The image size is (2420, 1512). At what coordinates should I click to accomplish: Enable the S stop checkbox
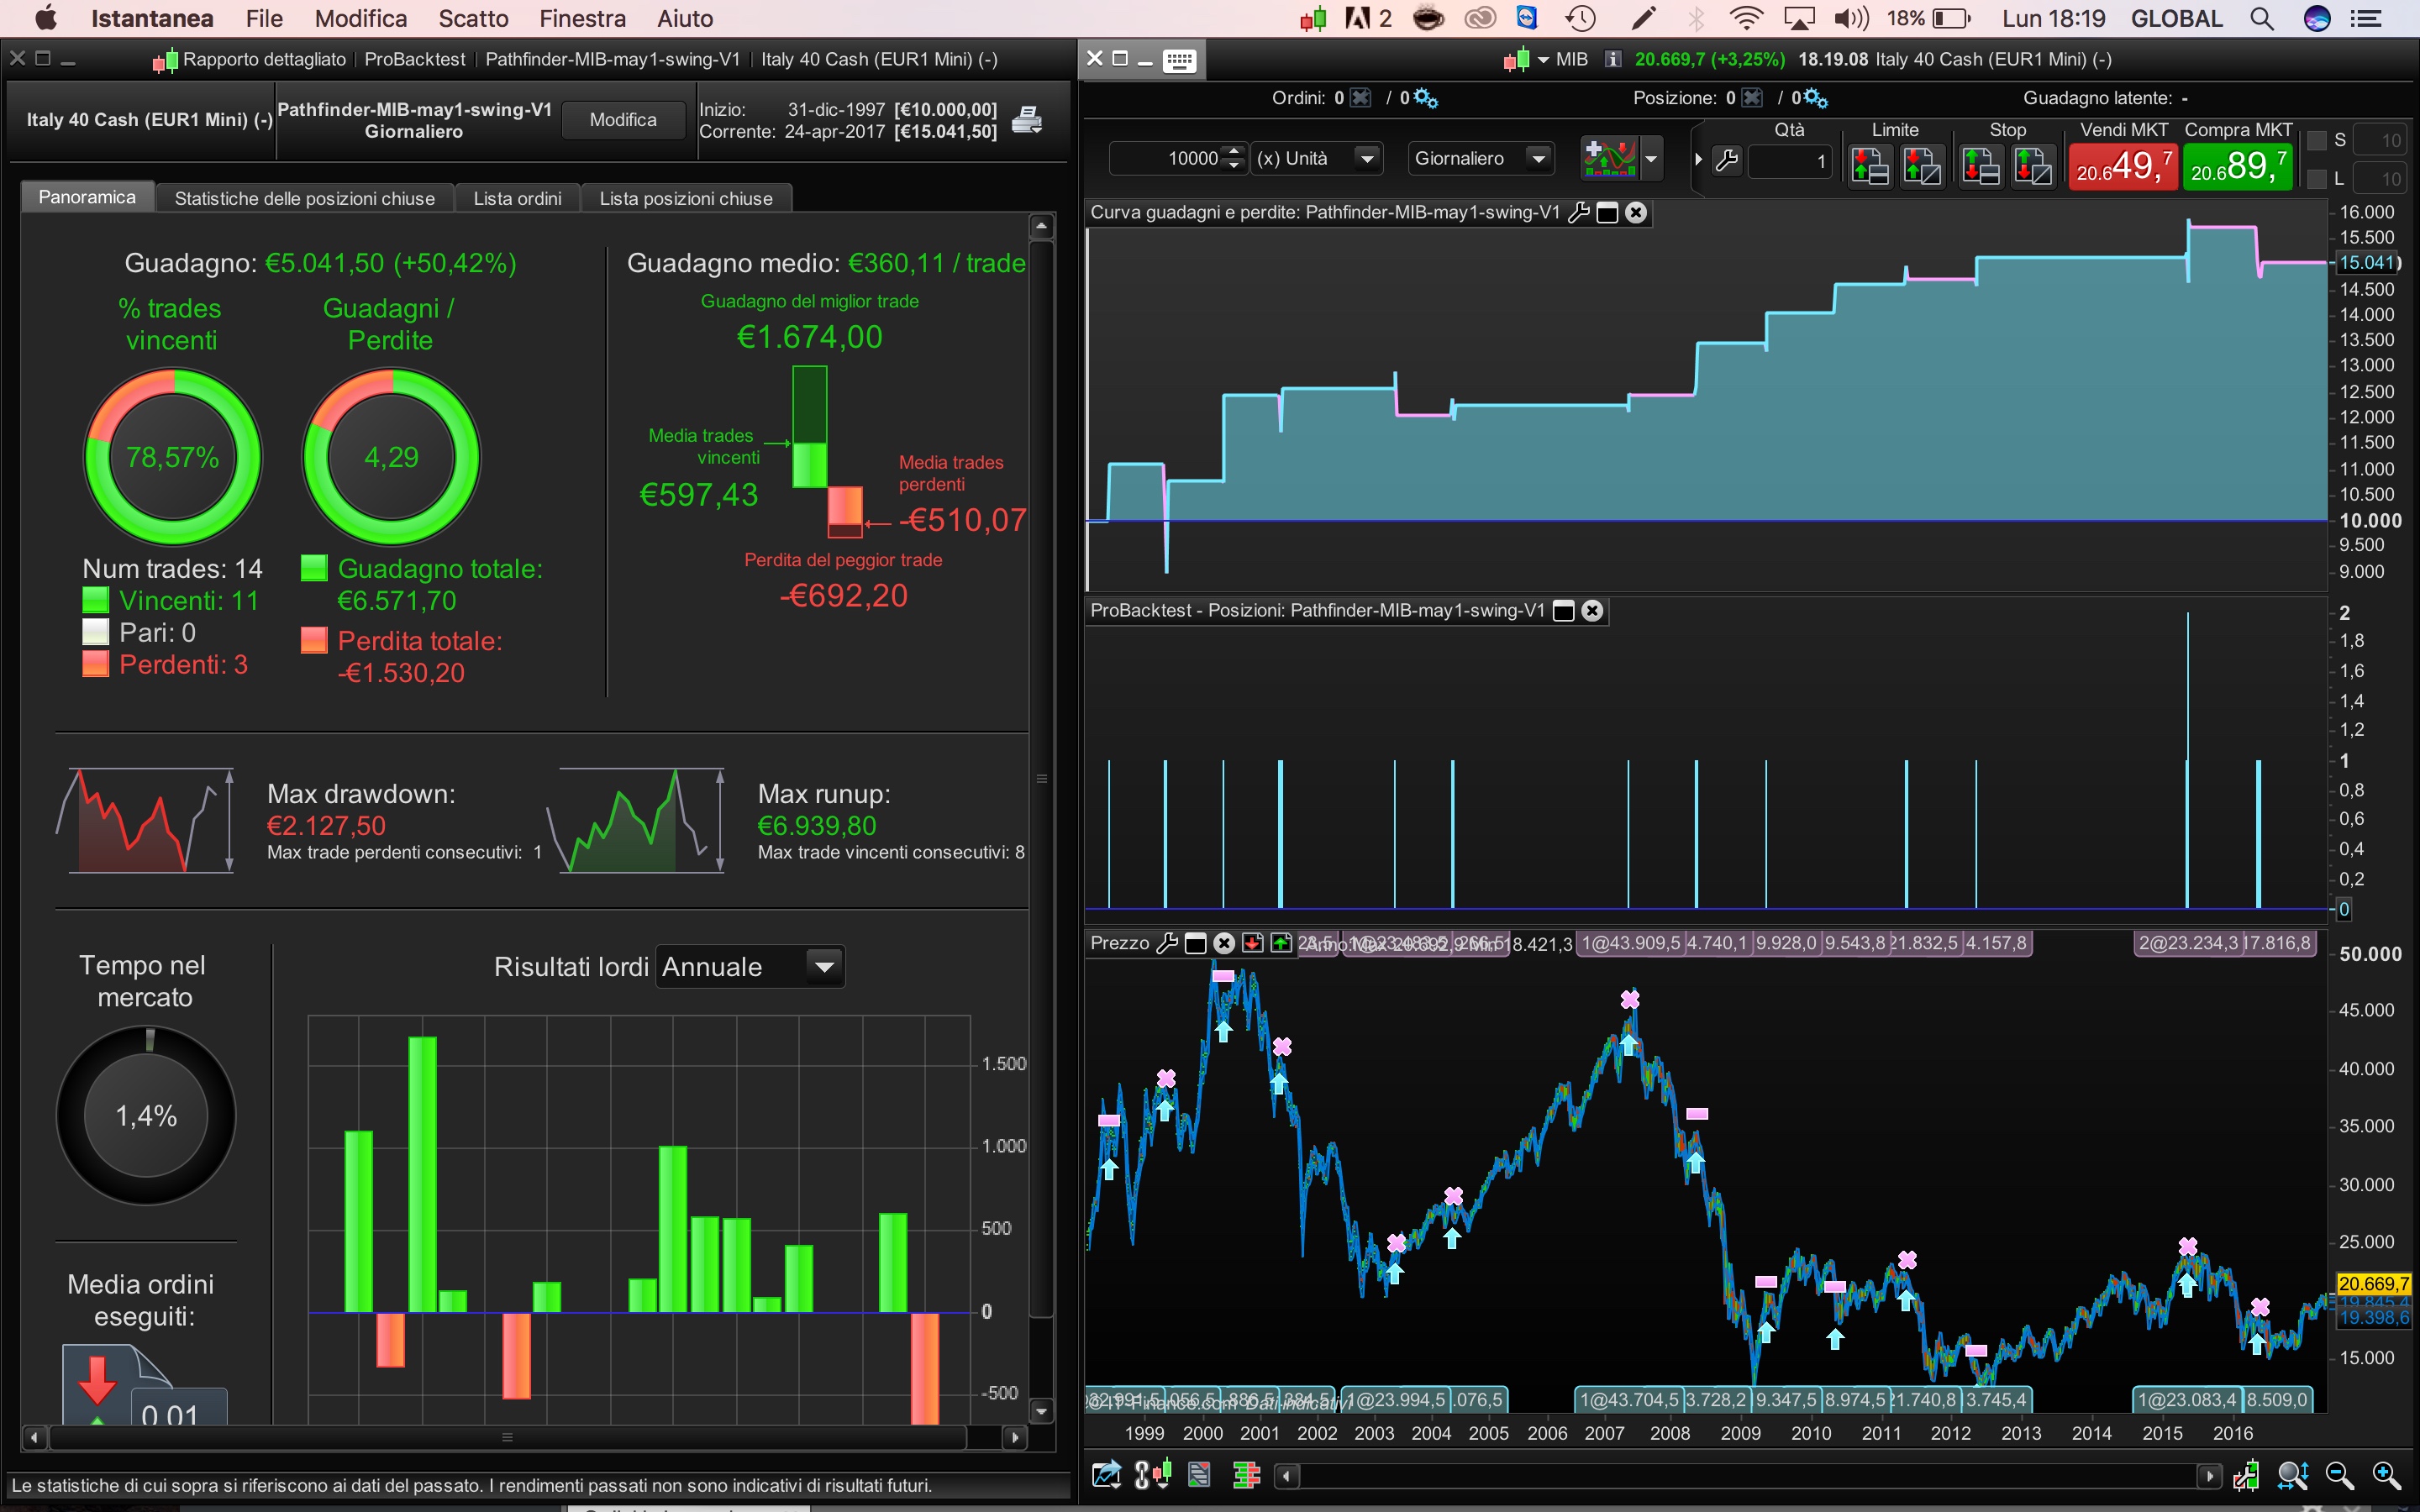pyautogui.click(x=2317, y=140)
